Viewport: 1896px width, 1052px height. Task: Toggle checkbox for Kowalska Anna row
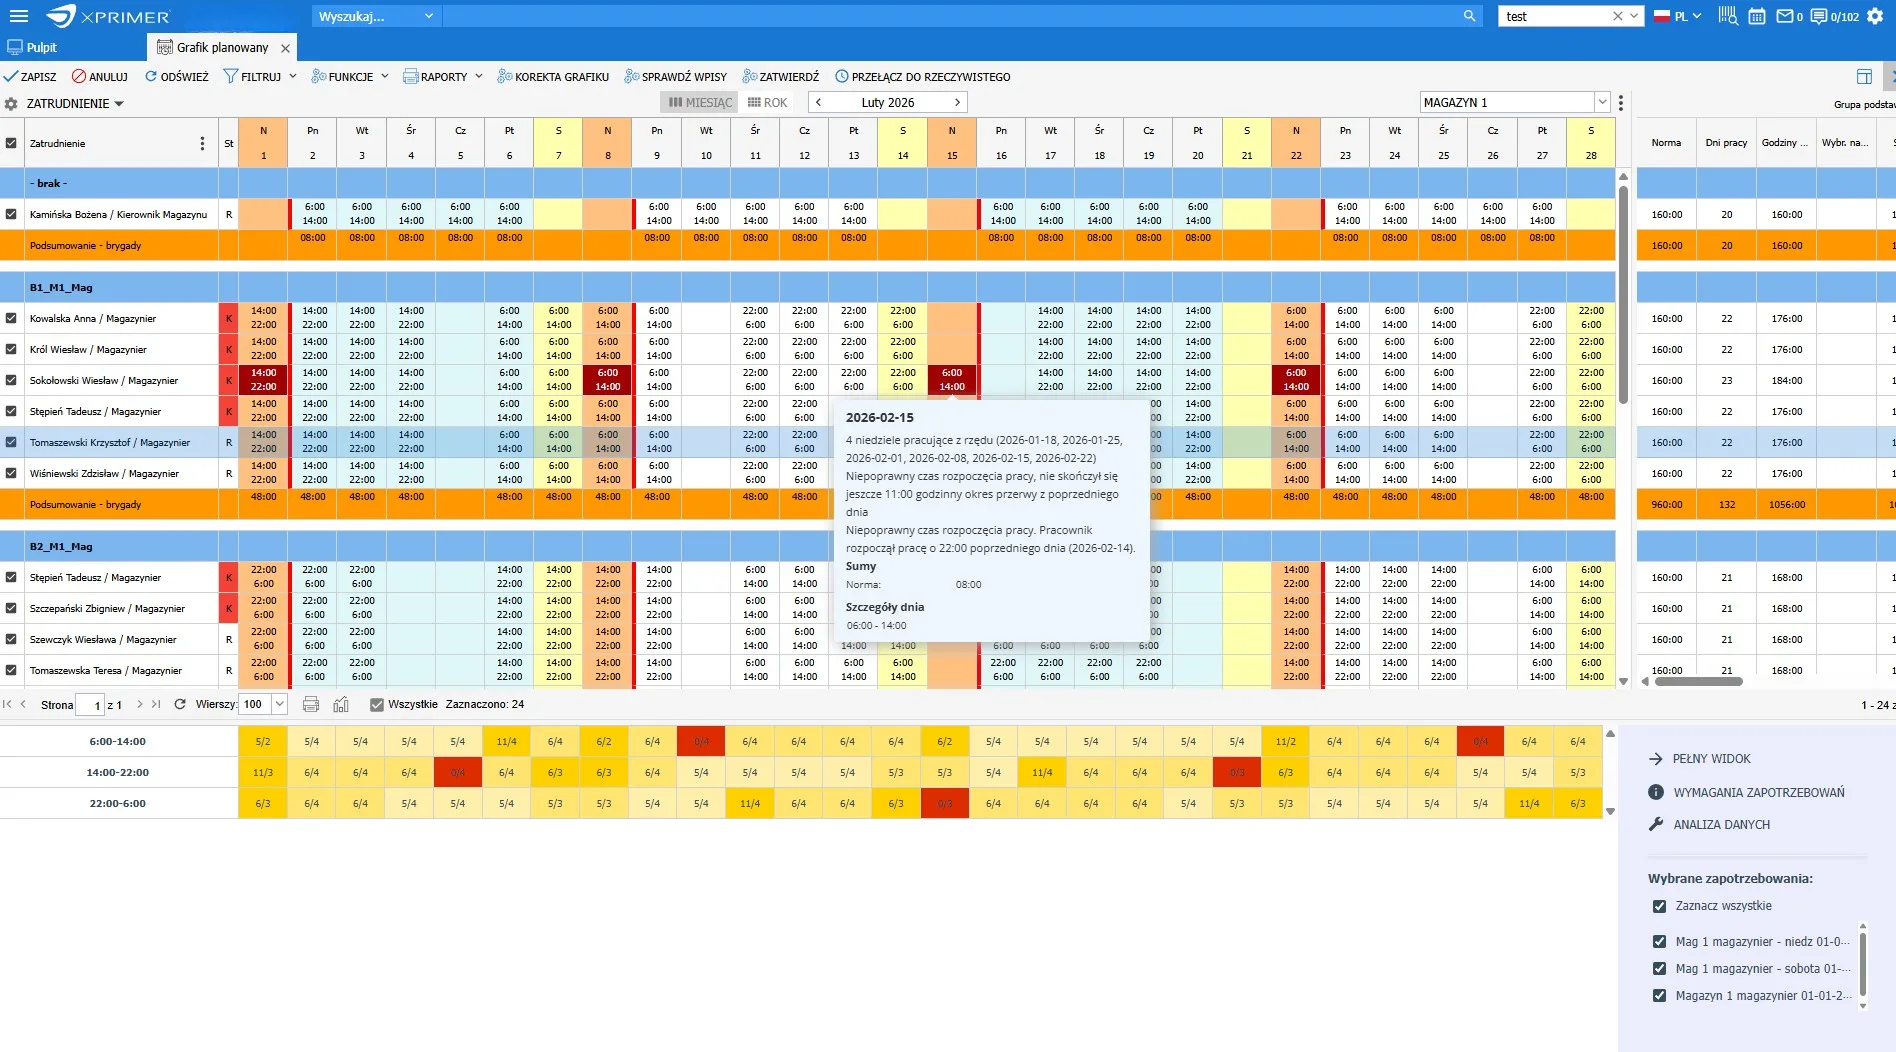point(11,318)
